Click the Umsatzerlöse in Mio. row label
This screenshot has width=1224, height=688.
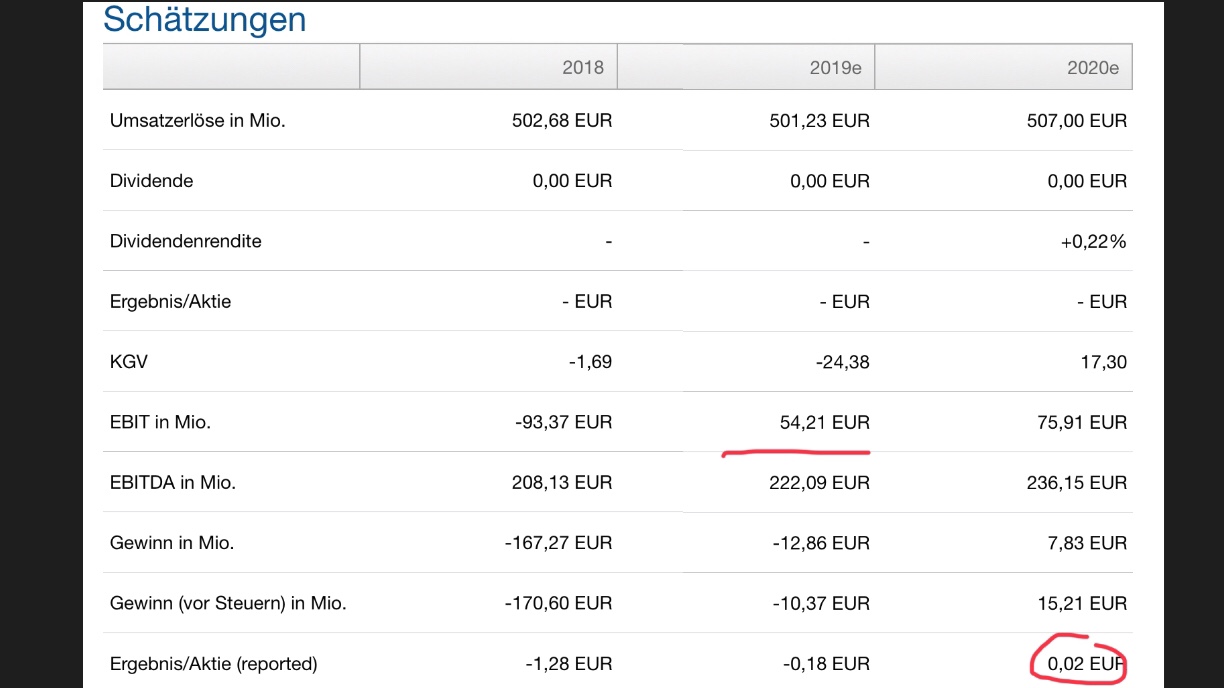(x=196, y=121)
